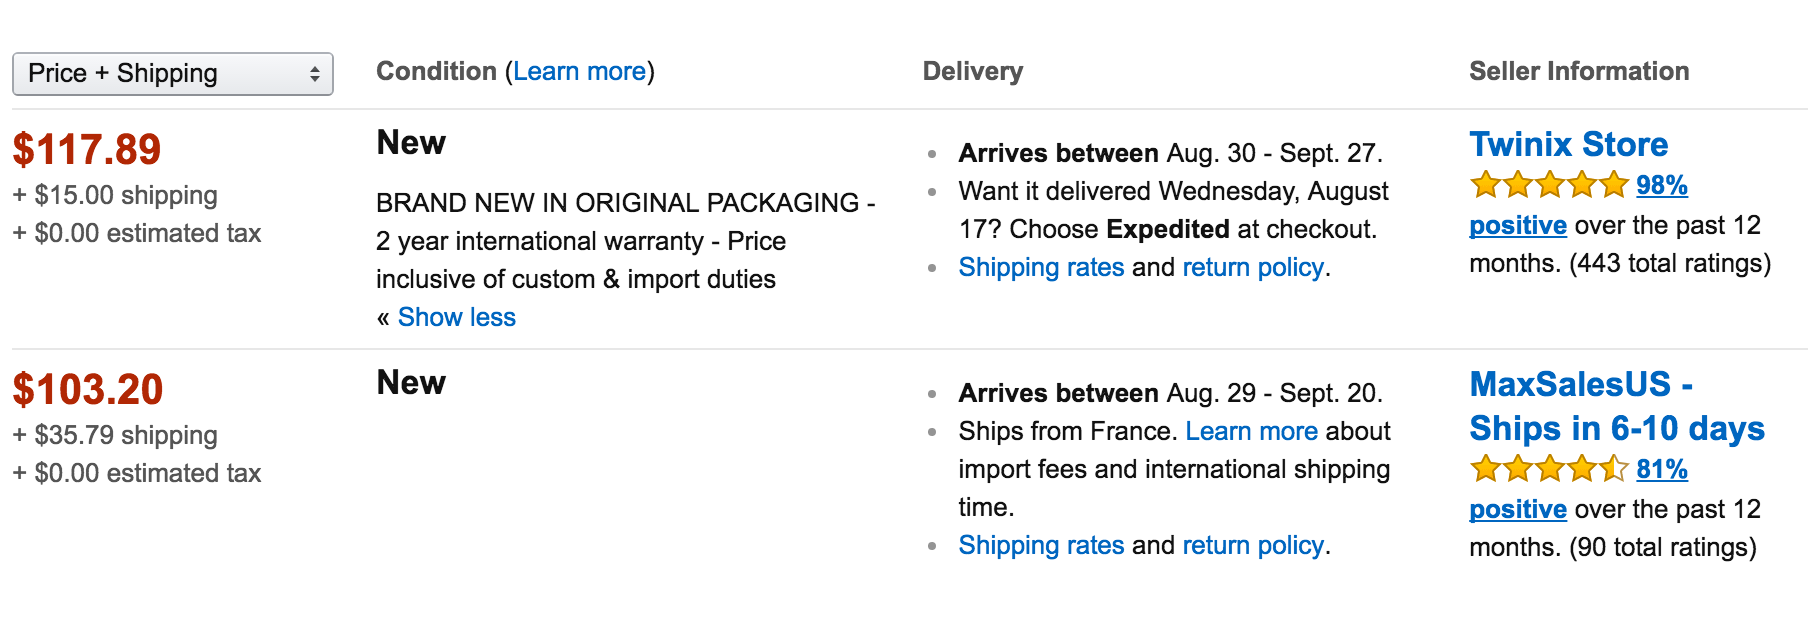The height and width of the screenshot is (638, 1808).
Task: Select the $103.20 offer price
Action: pyautogui.click(x=88, y=390)
